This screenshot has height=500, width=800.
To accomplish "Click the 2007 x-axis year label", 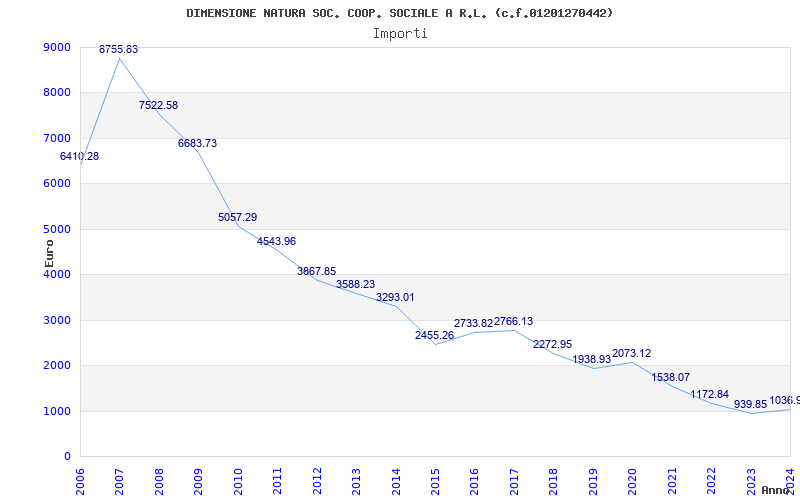I will (119, 481).
